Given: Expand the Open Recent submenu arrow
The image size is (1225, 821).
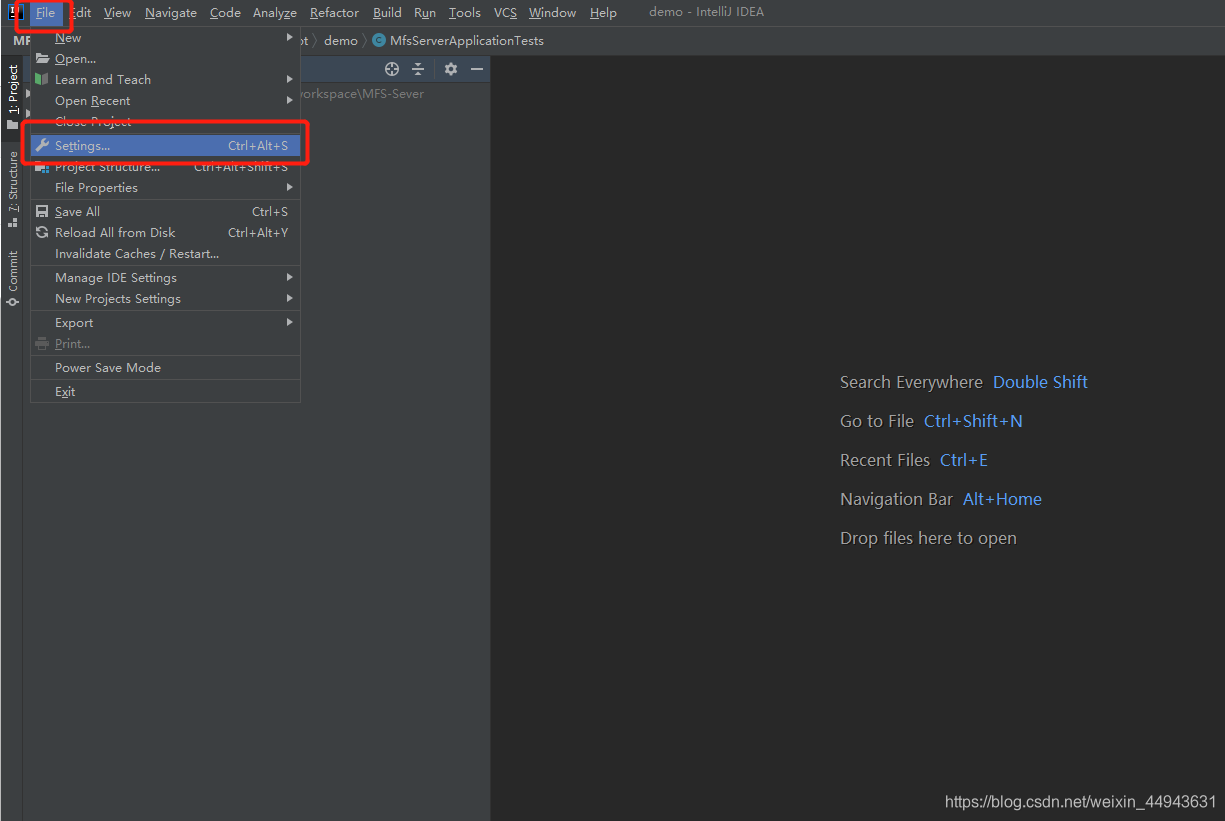Looking at the screenshot, I should point(290,101).
